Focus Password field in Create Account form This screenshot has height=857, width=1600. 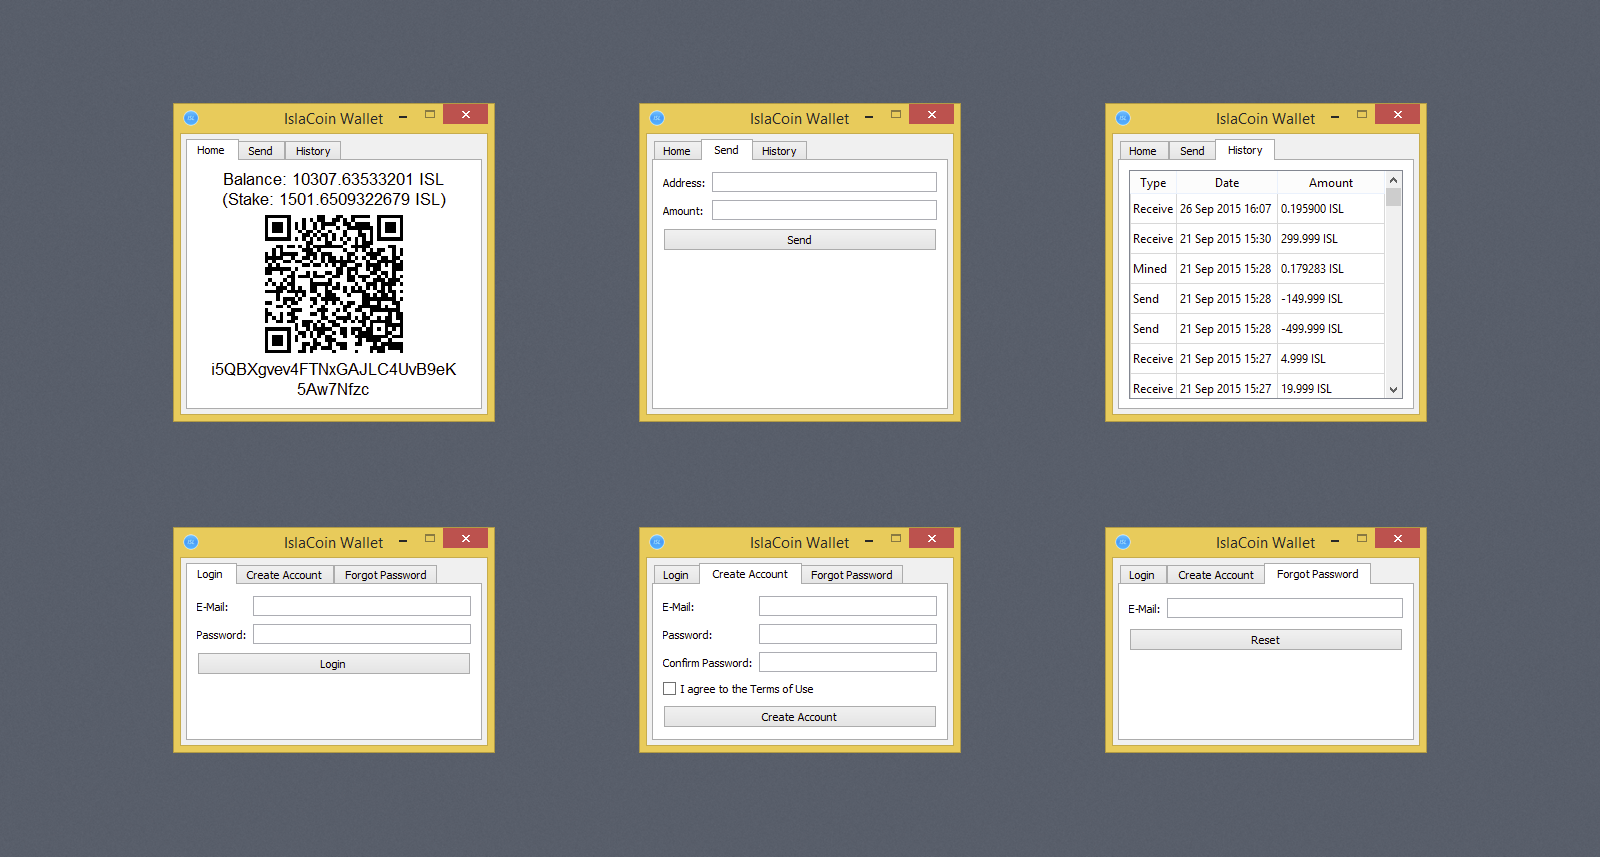[x=848, y=634]
